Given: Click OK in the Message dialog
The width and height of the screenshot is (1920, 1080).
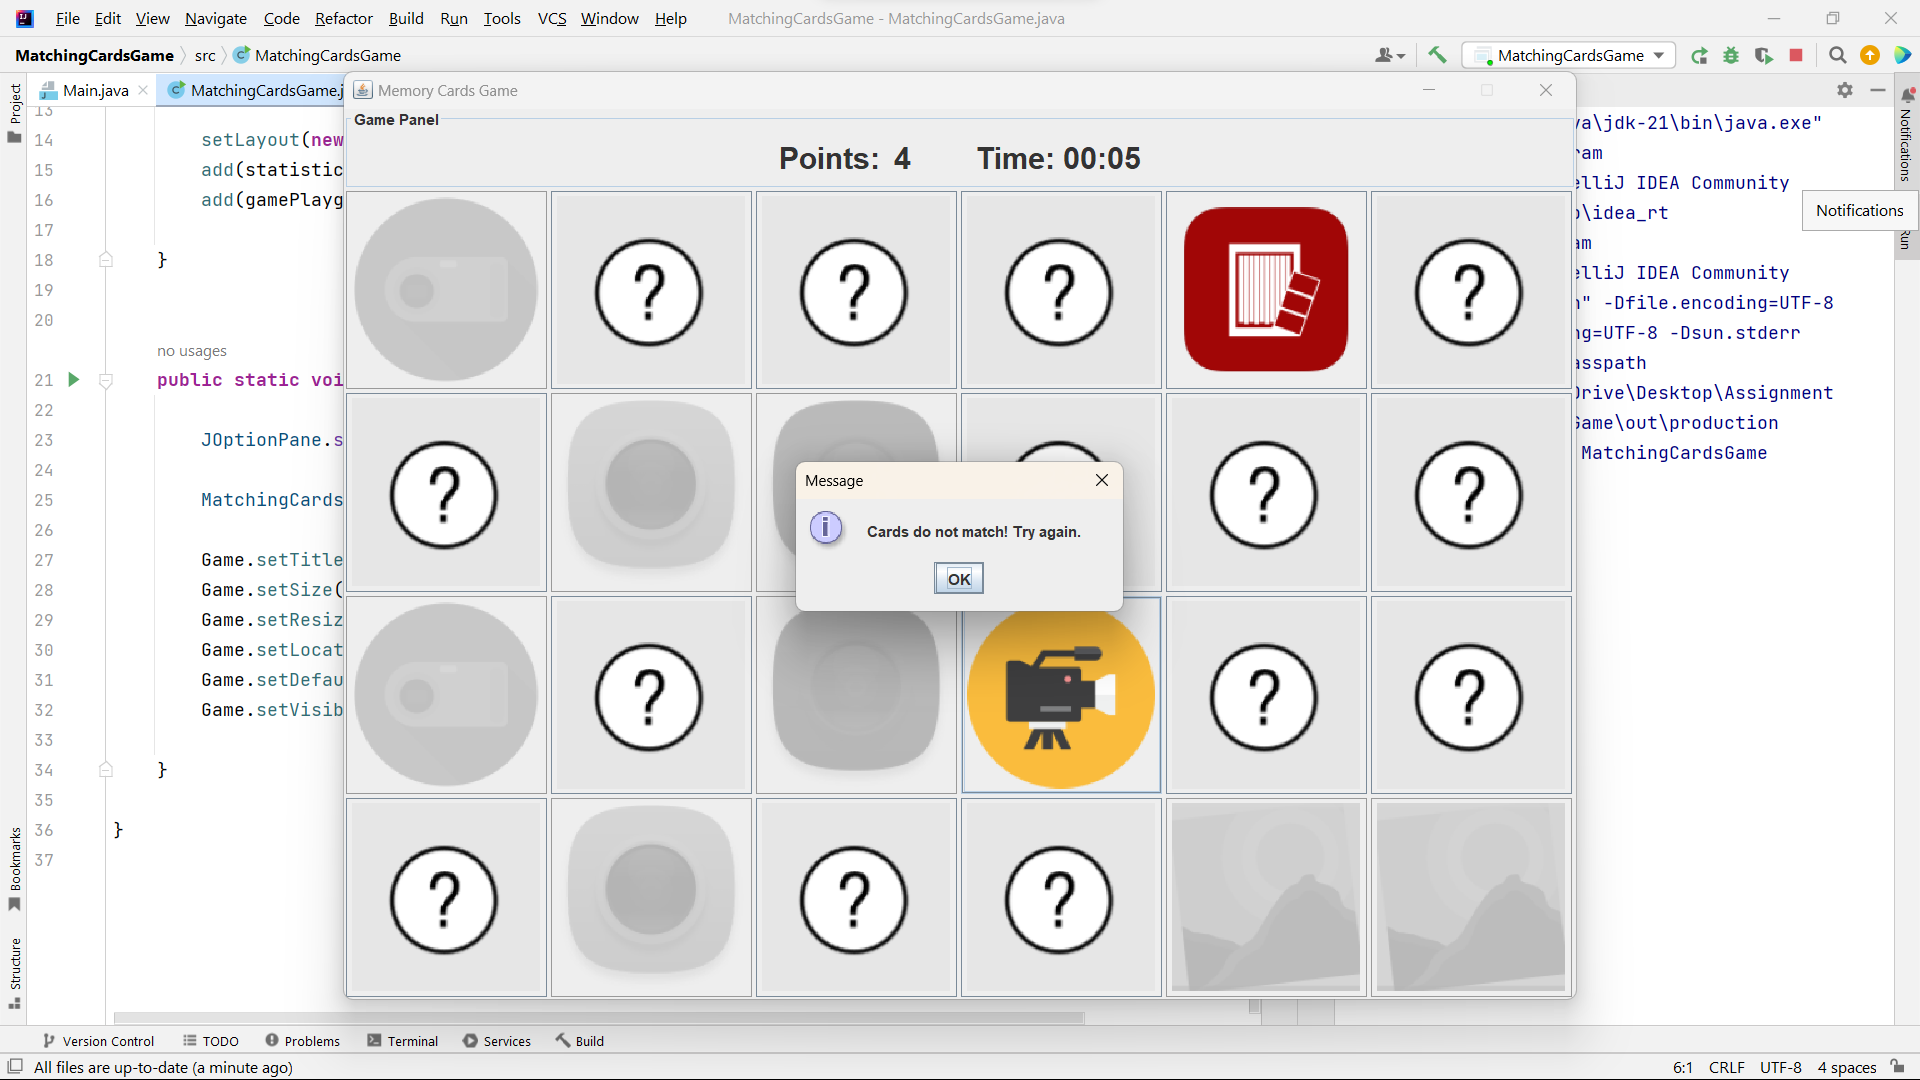Looking at the screenshot, I should point(959,578).
